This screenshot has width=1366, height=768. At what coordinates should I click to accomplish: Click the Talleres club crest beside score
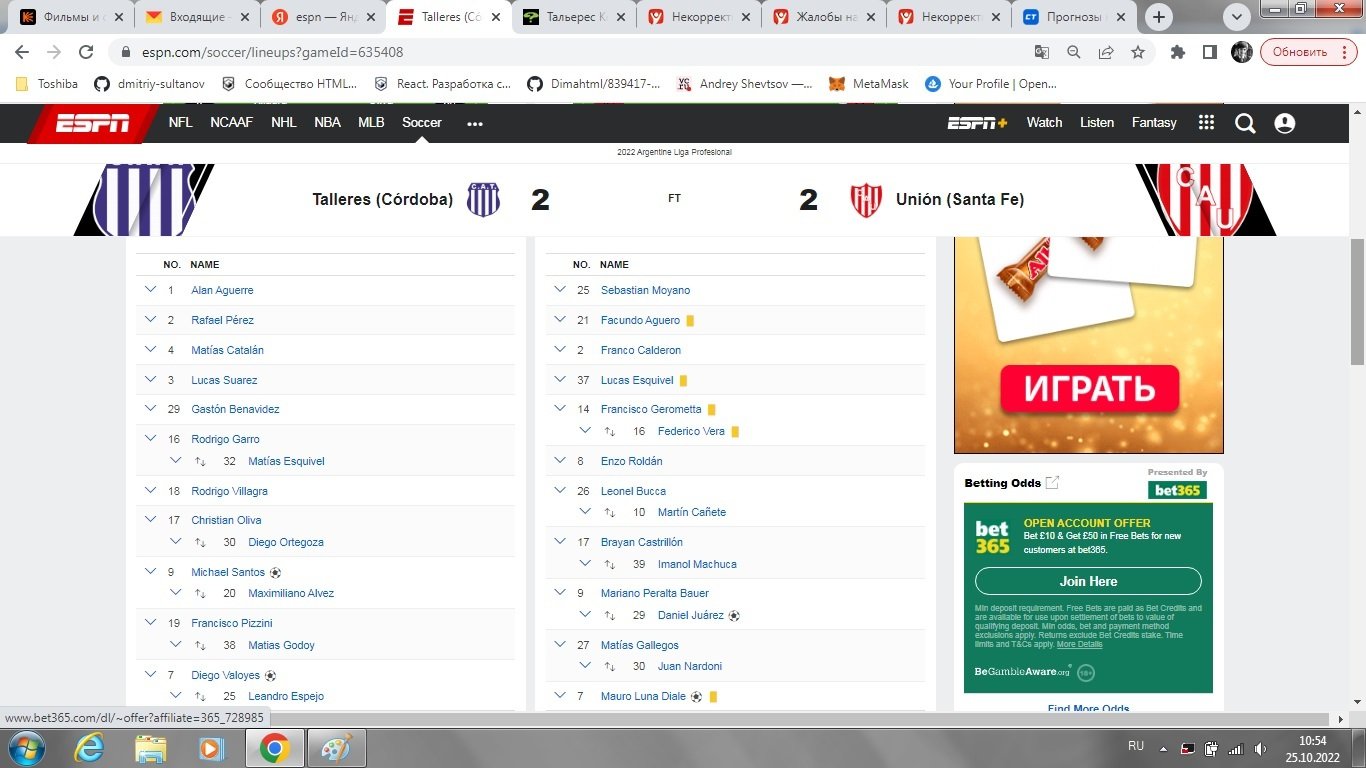(x=483, y=200)
